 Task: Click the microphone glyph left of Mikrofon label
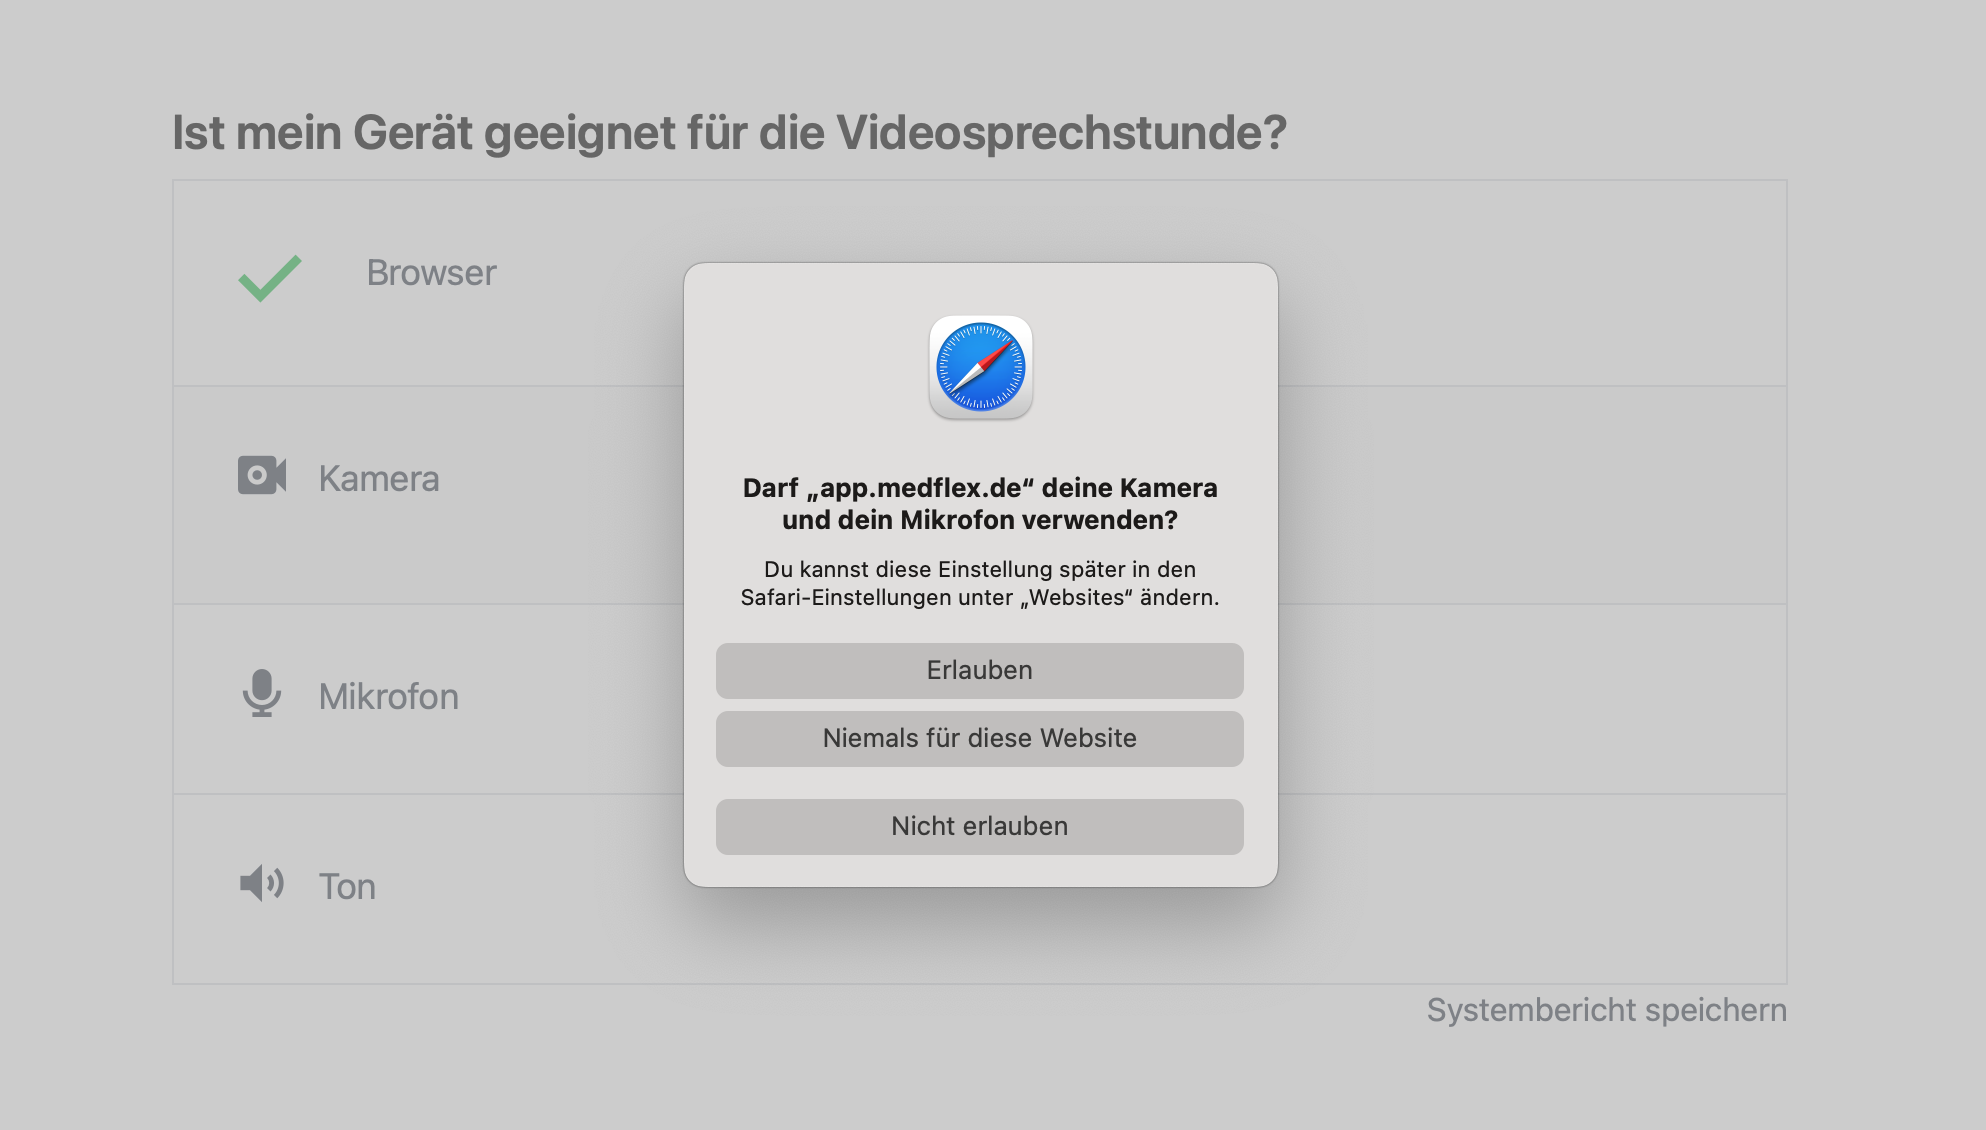[x=262, y=696]
